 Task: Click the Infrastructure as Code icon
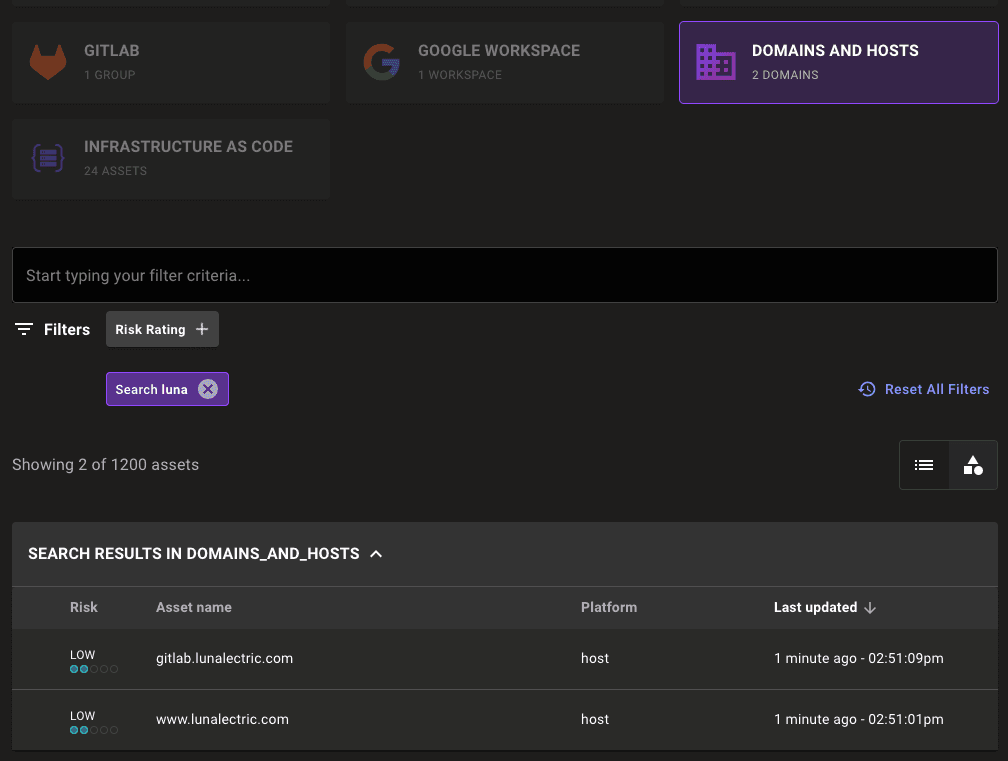pos(47,158)
